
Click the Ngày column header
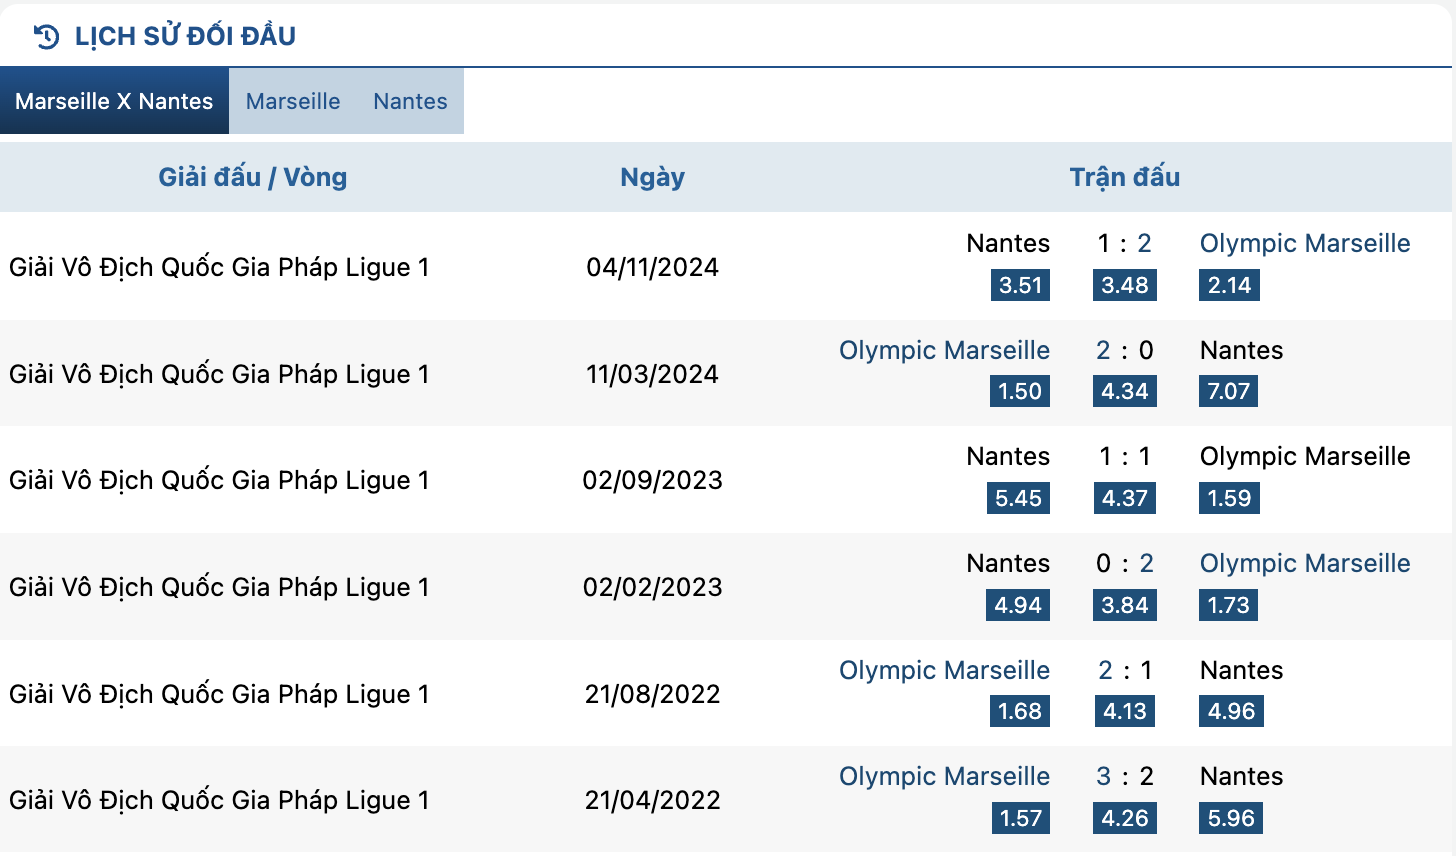pyautogui.click(x=653, y=177)
